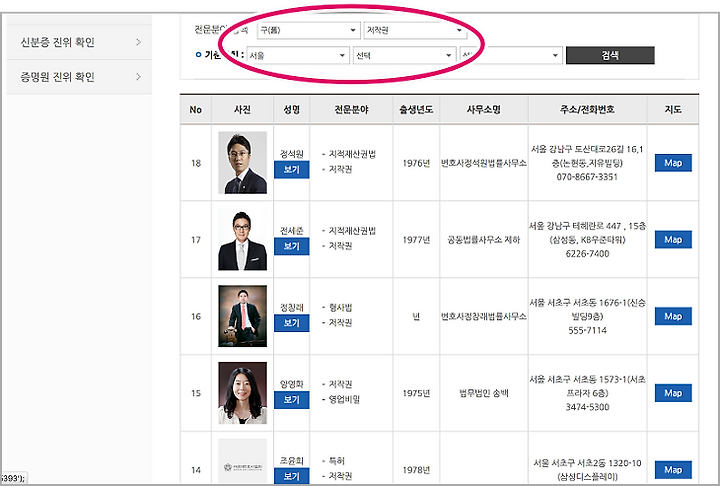Click the profile photo in row 17

pos(242,239)
